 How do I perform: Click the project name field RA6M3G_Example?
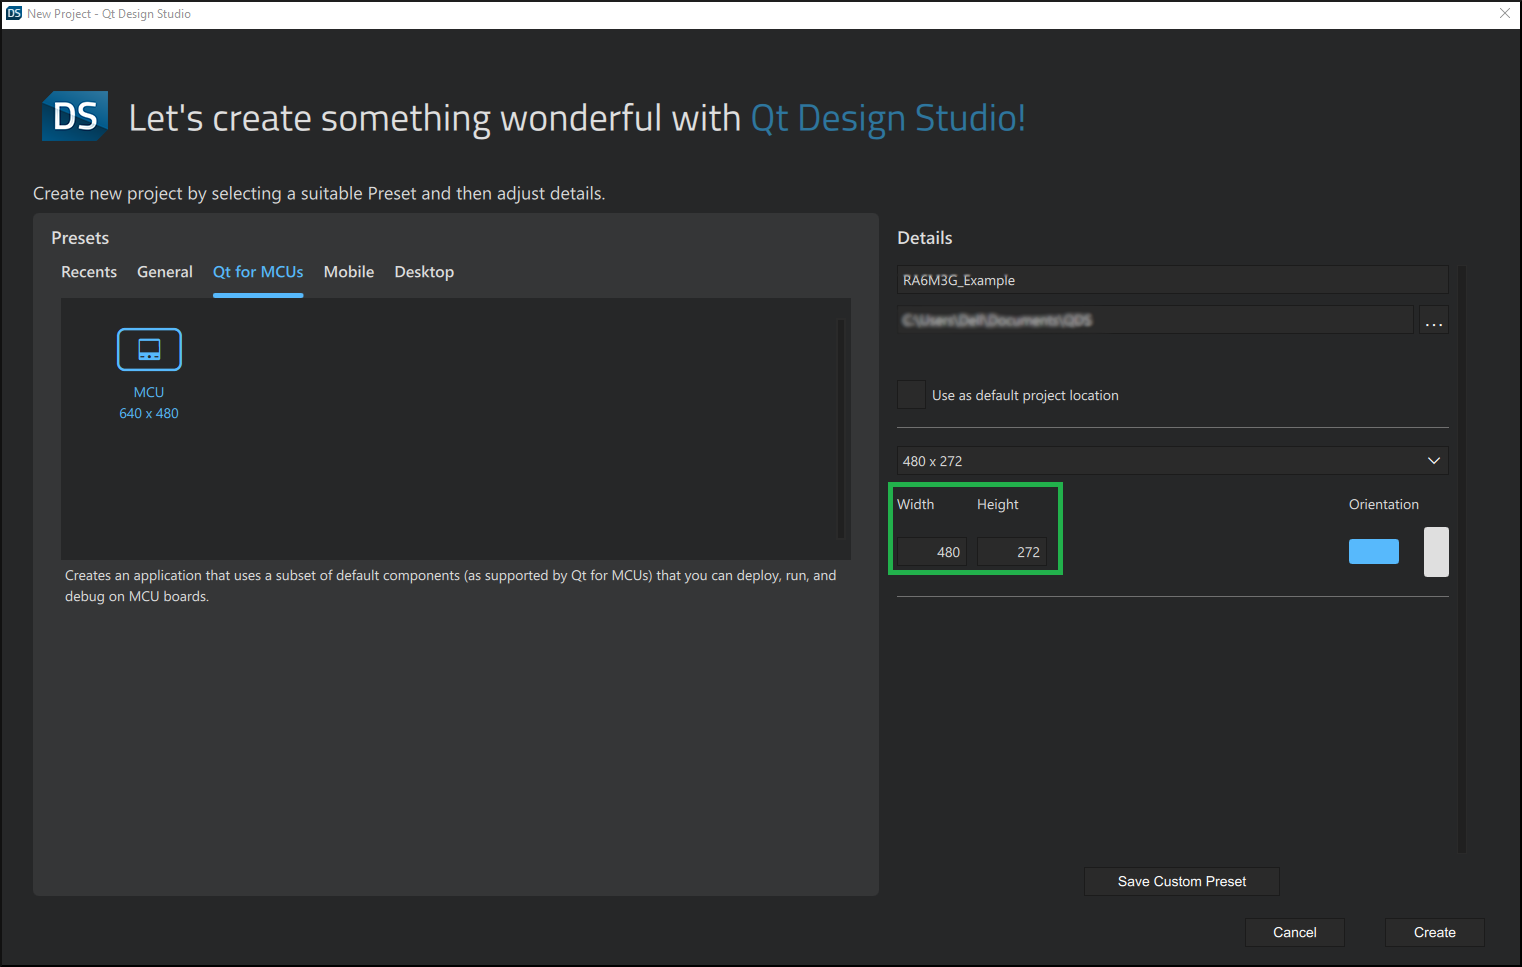[x=1172, y=280]
